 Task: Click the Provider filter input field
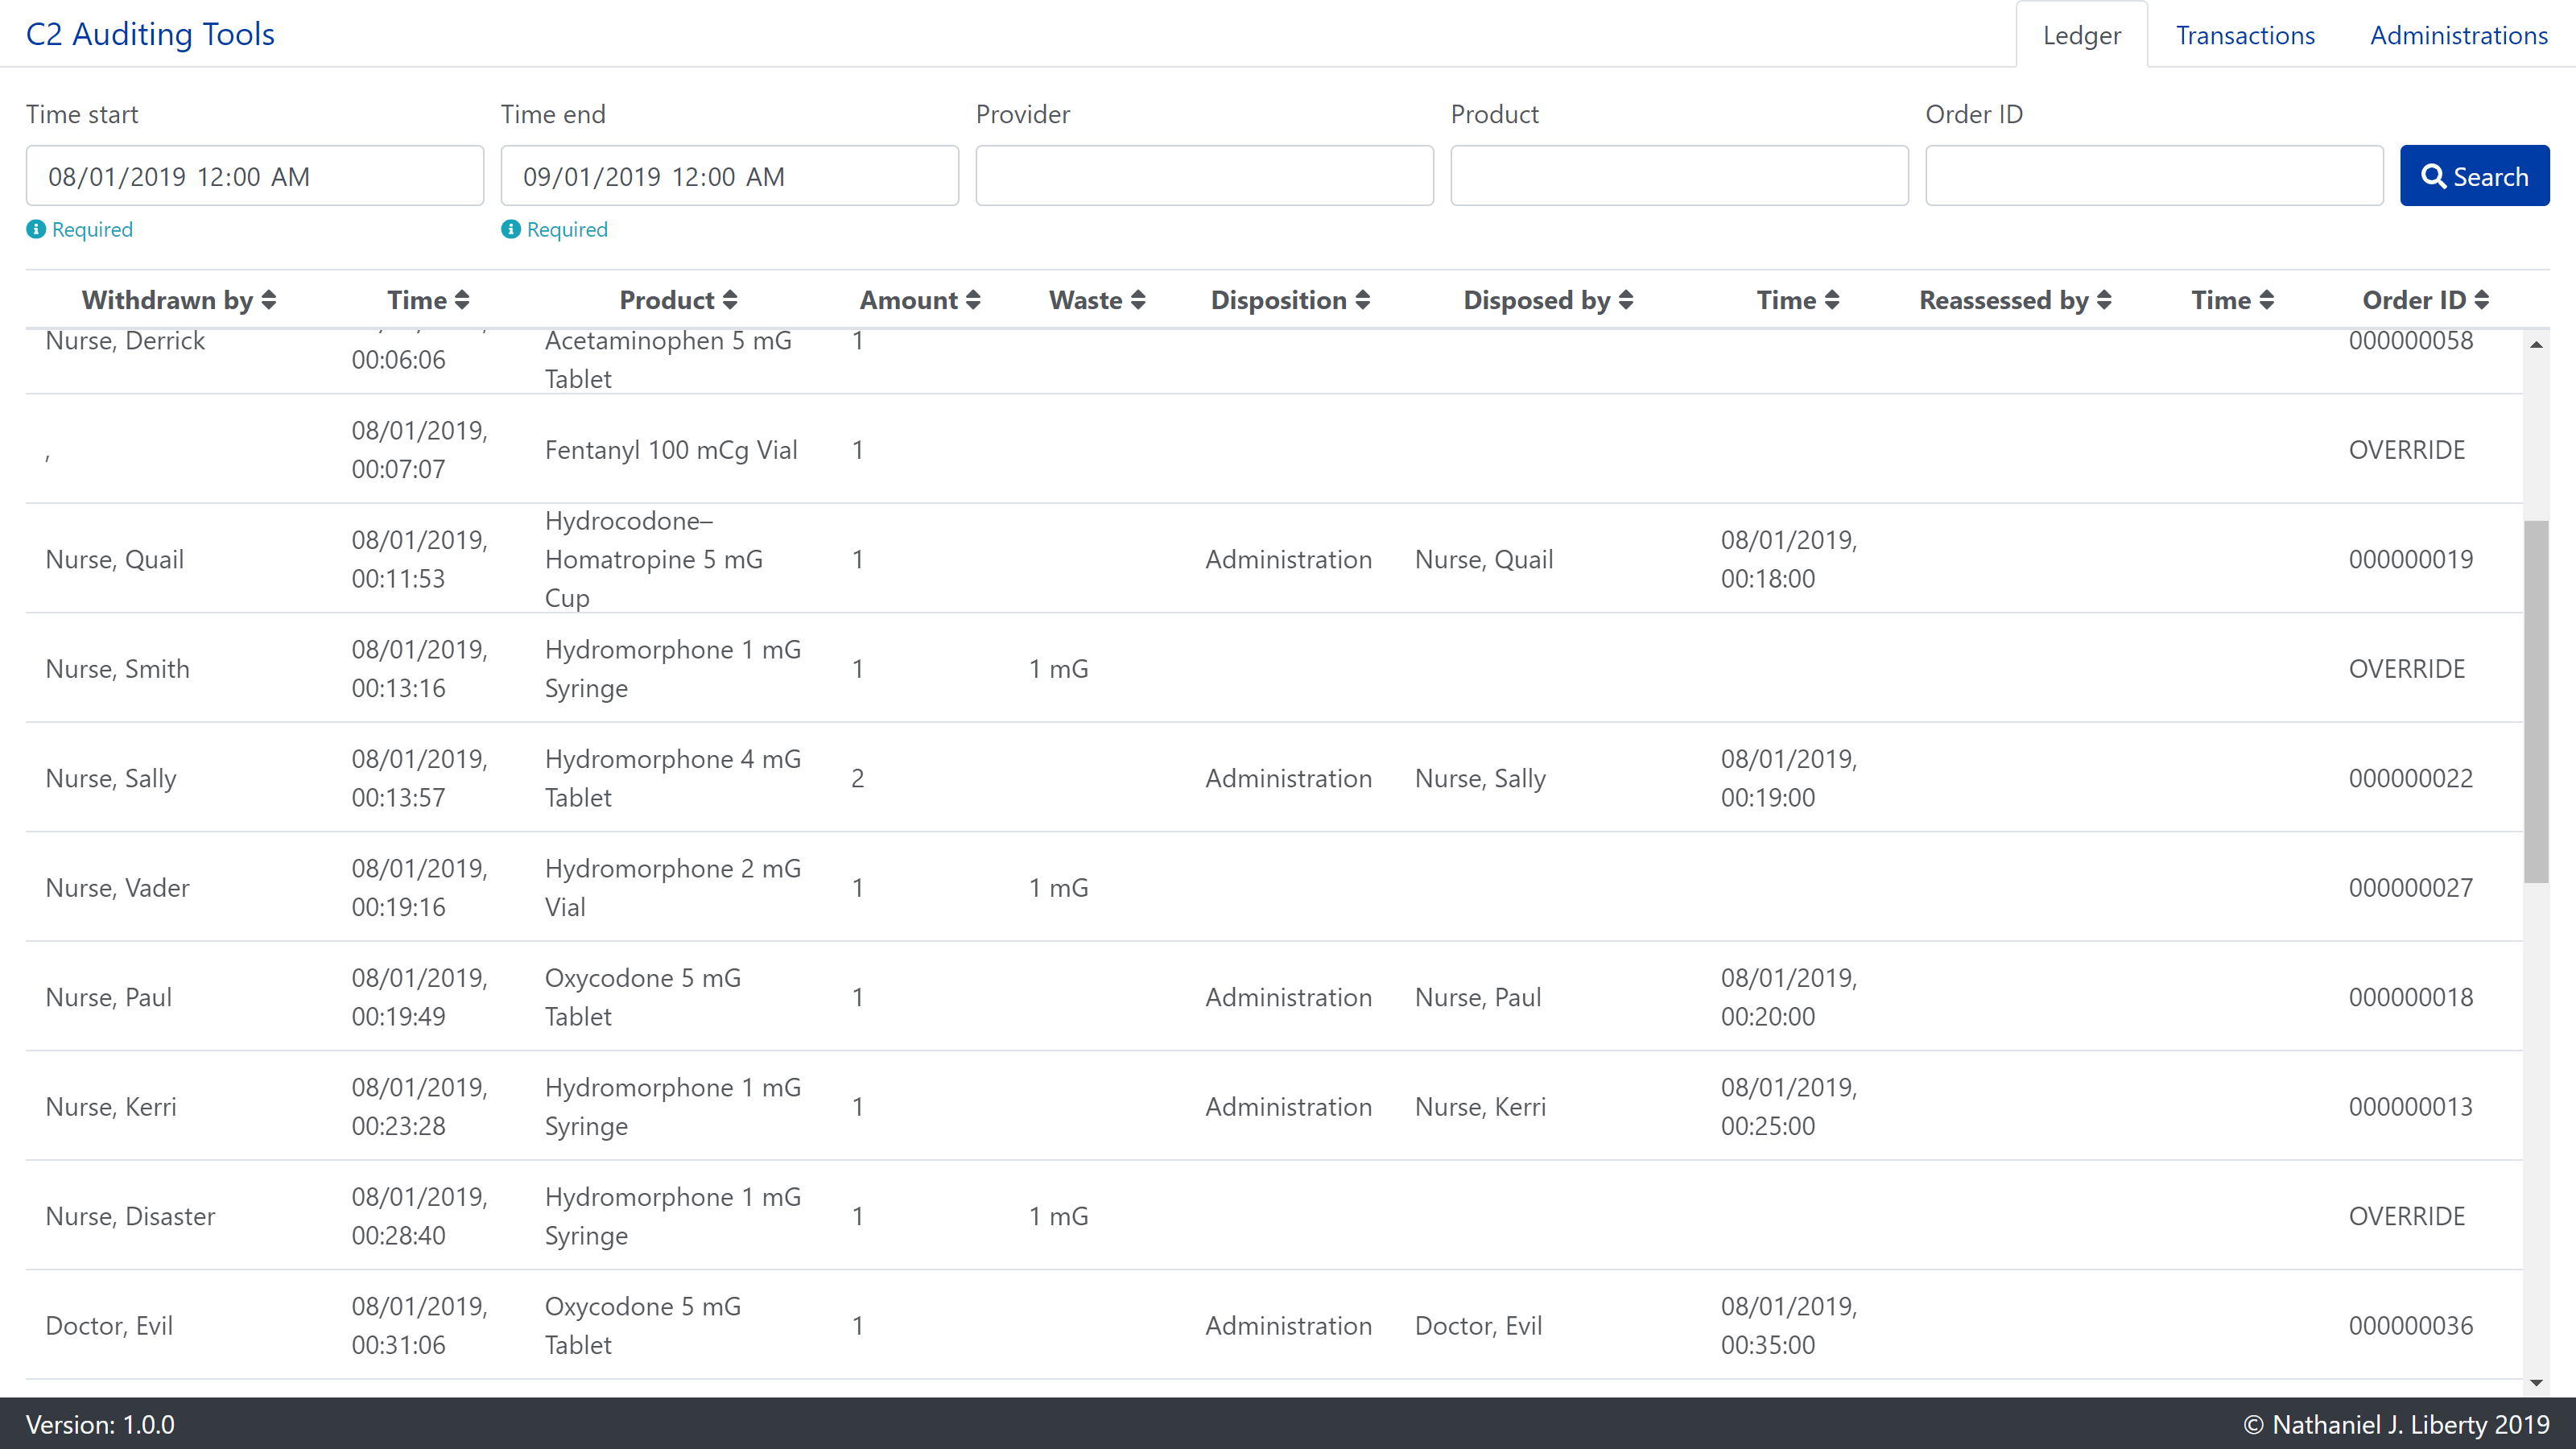1205,175
